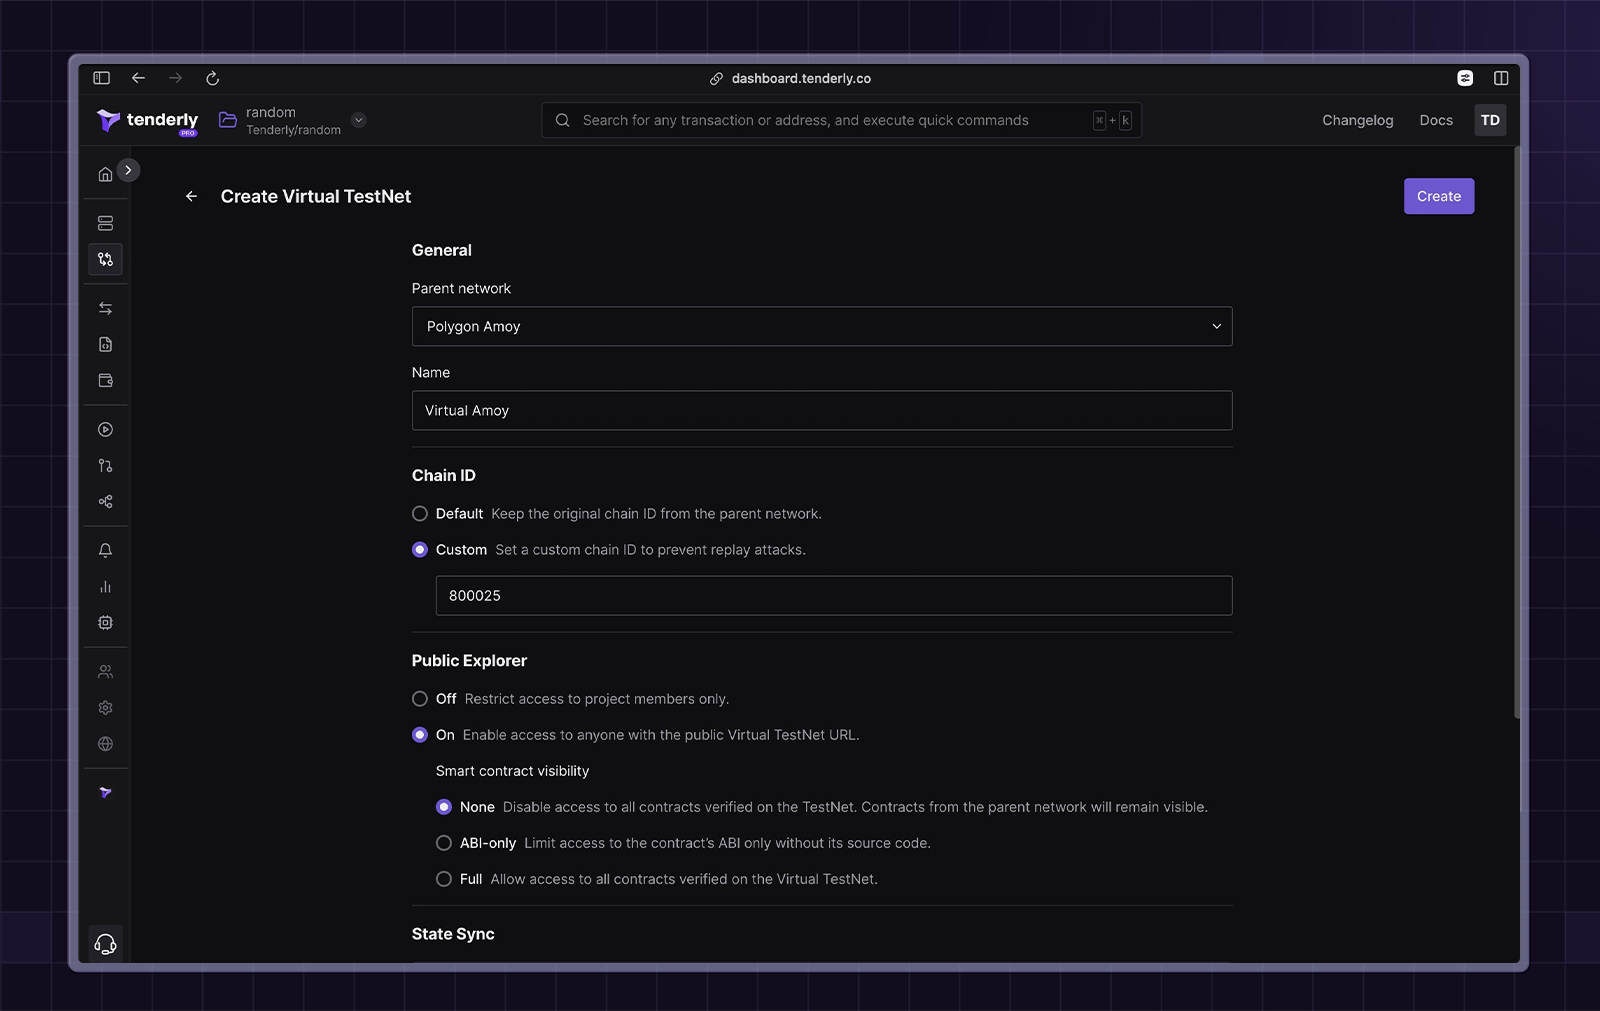Open the Simulator play icon
This screenshot has width=1600, height=1011.
pos(105,429)
